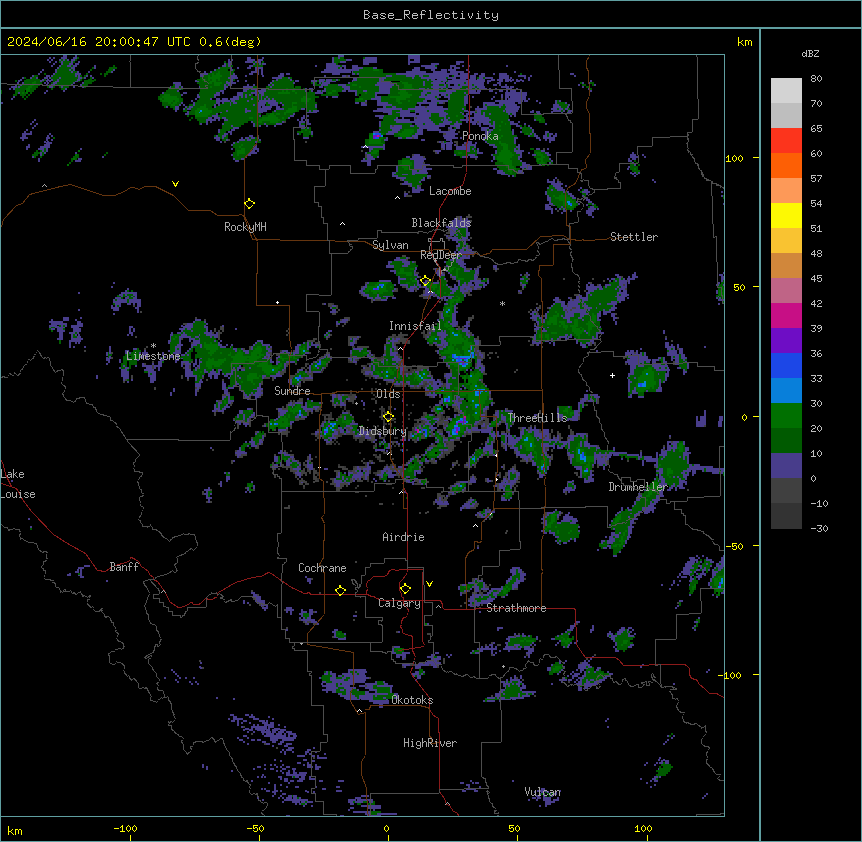
Task: Click the Lacombe label
Action: (x=450, y=191)
